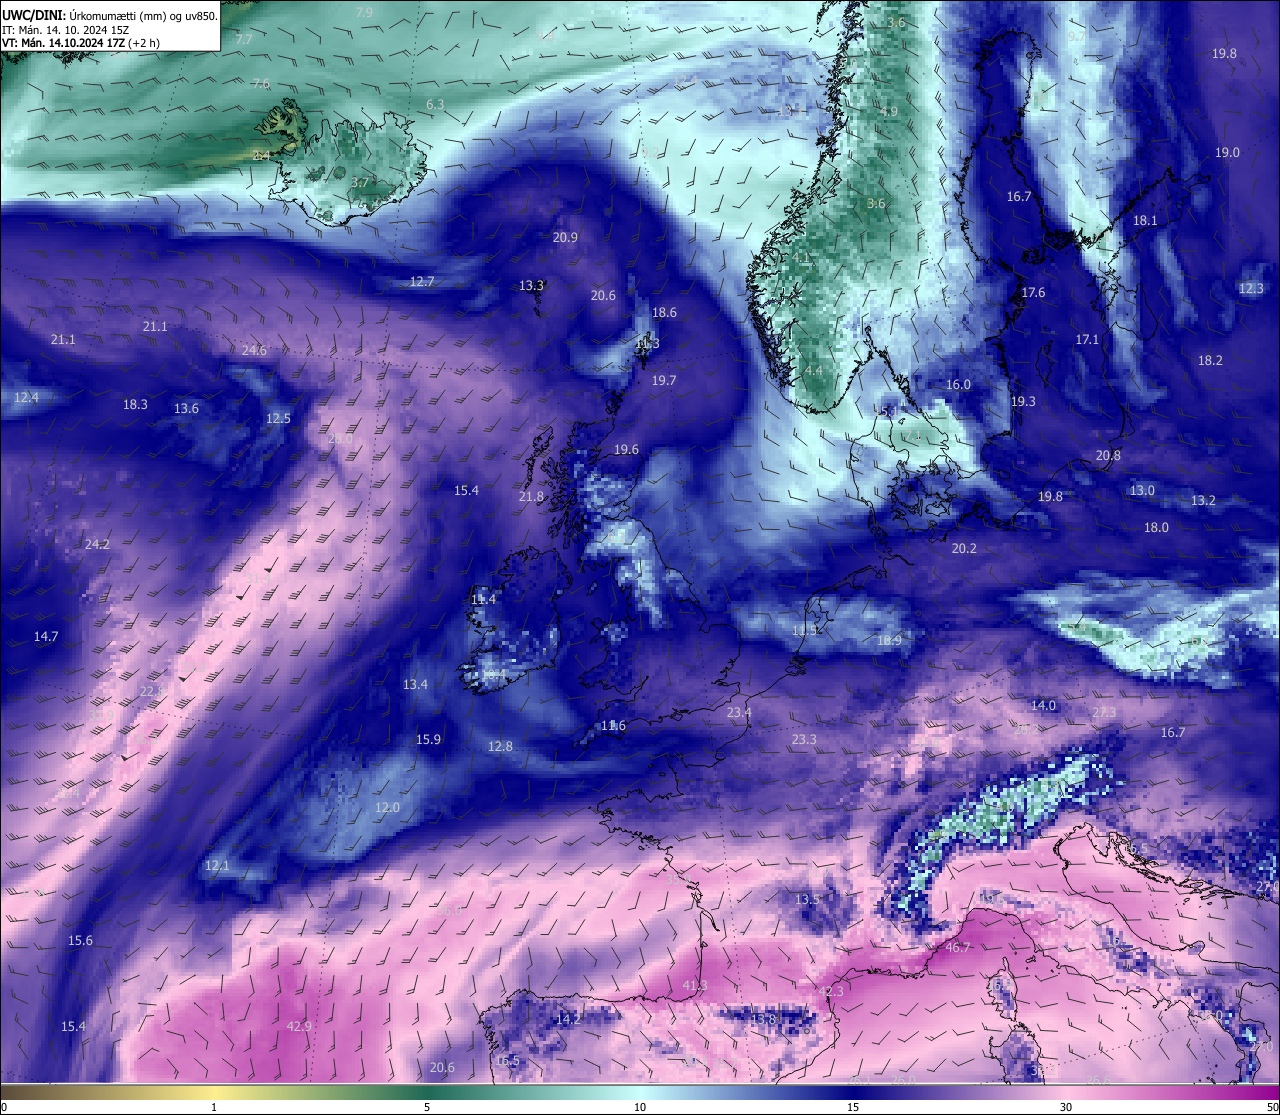1280x1115 pixels.
Task: Click the map value 20.9
Action: click(x=565, y=237)
